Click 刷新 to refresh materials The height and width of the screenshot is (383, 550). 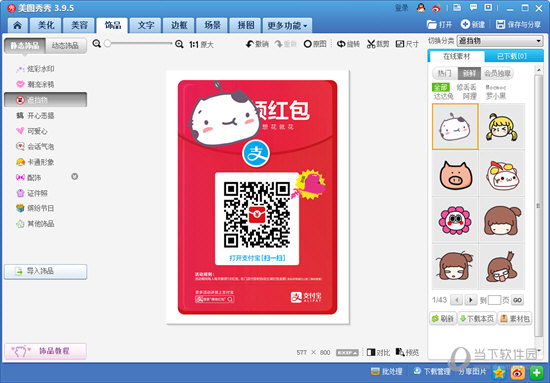tap(443, 318)
